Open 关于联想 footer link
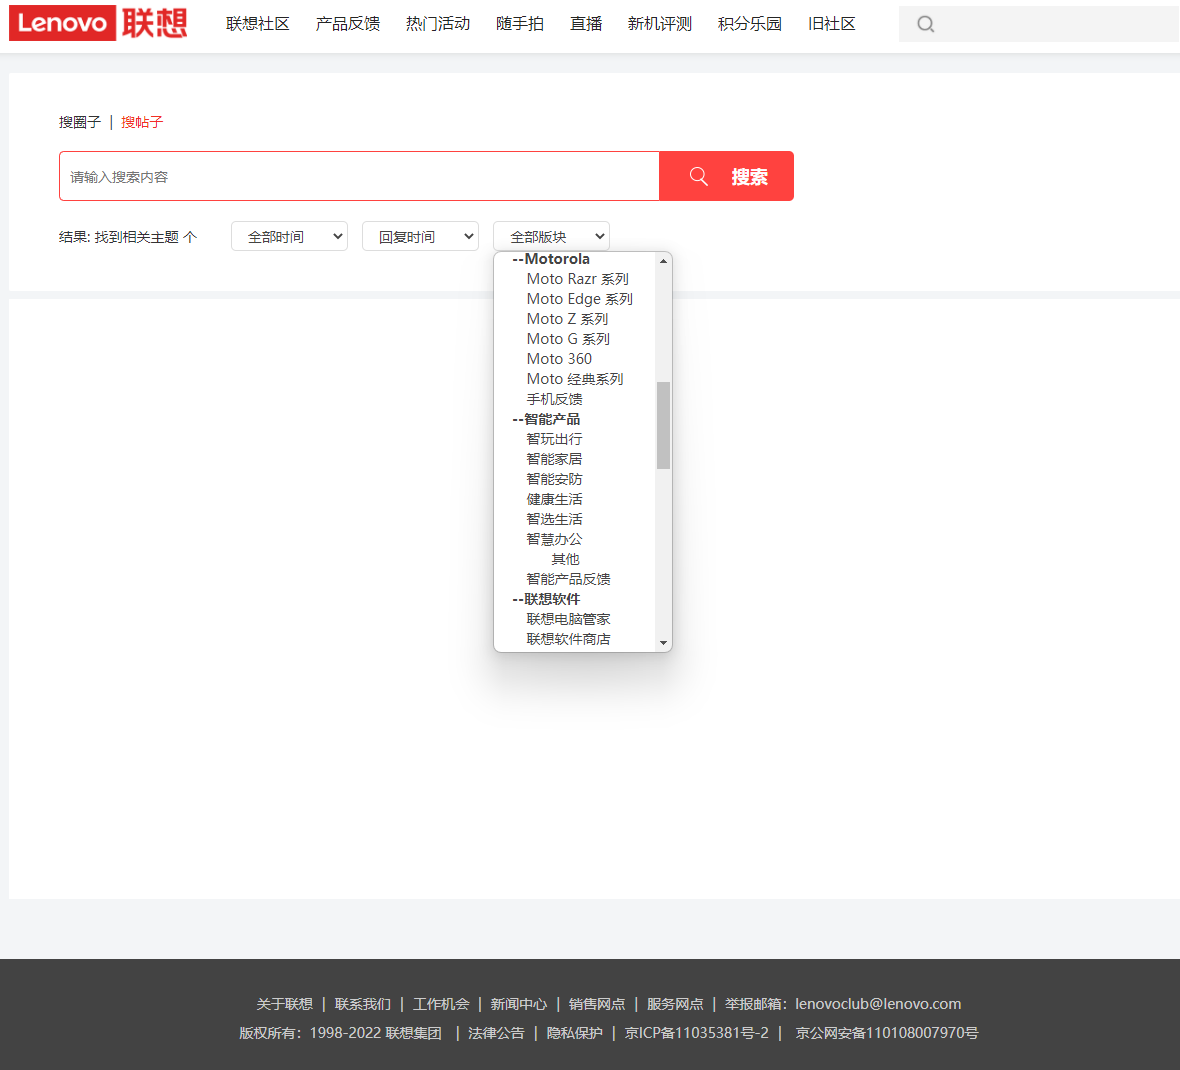 284,1004
